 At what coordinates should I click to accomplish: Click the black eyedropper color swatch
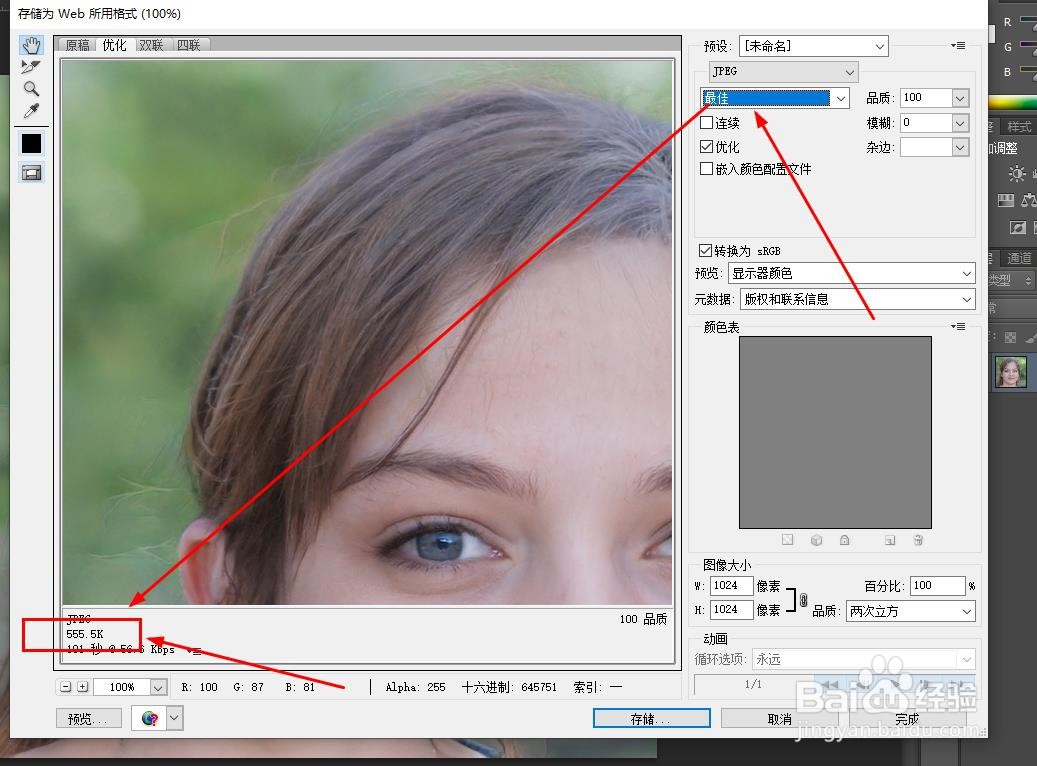(x=31, y=143)
